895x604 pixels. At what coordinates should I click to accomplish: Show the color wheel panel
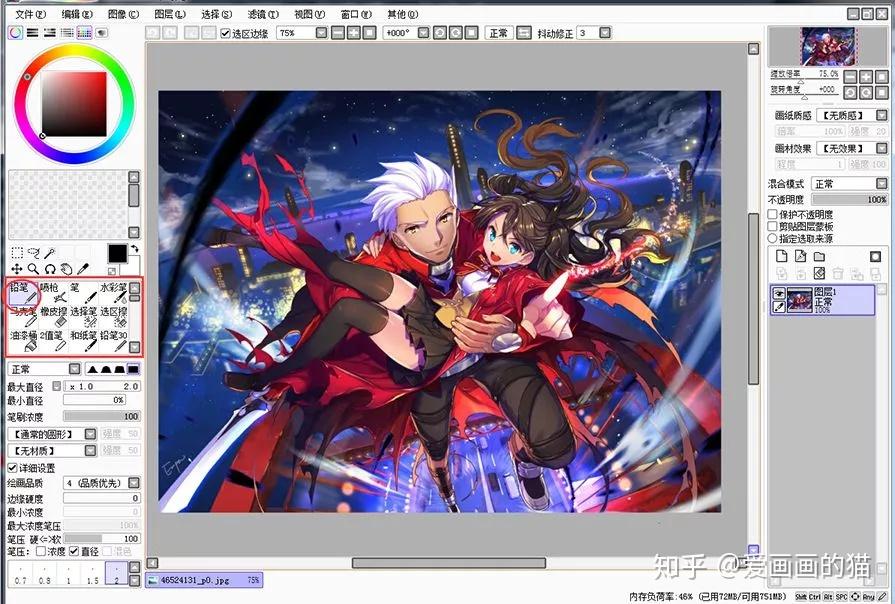coord(15,33)
